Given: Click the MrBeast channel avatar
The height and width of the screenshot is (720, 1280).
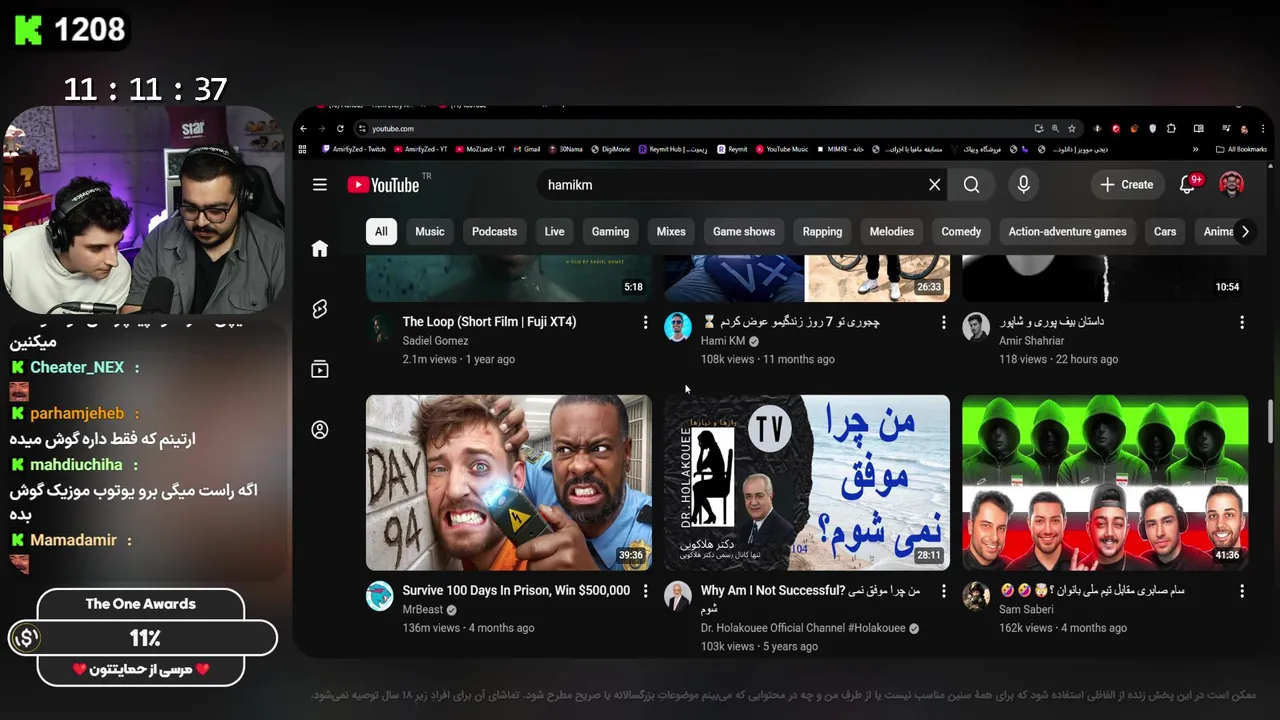Looking at the screenshot, I should point(380,596).
